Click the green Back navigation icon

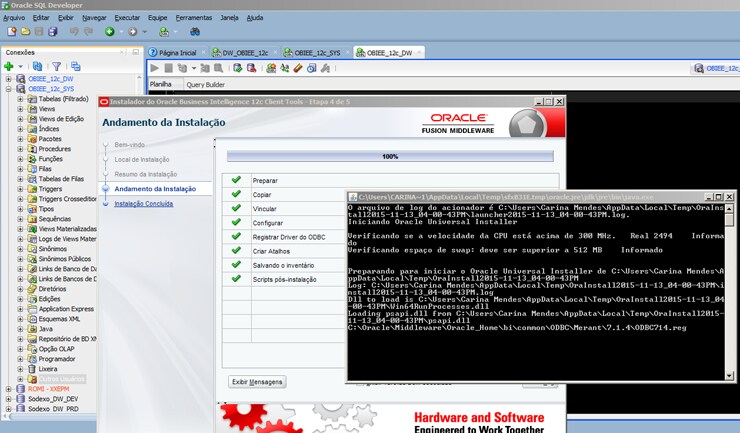pos(109,32)
